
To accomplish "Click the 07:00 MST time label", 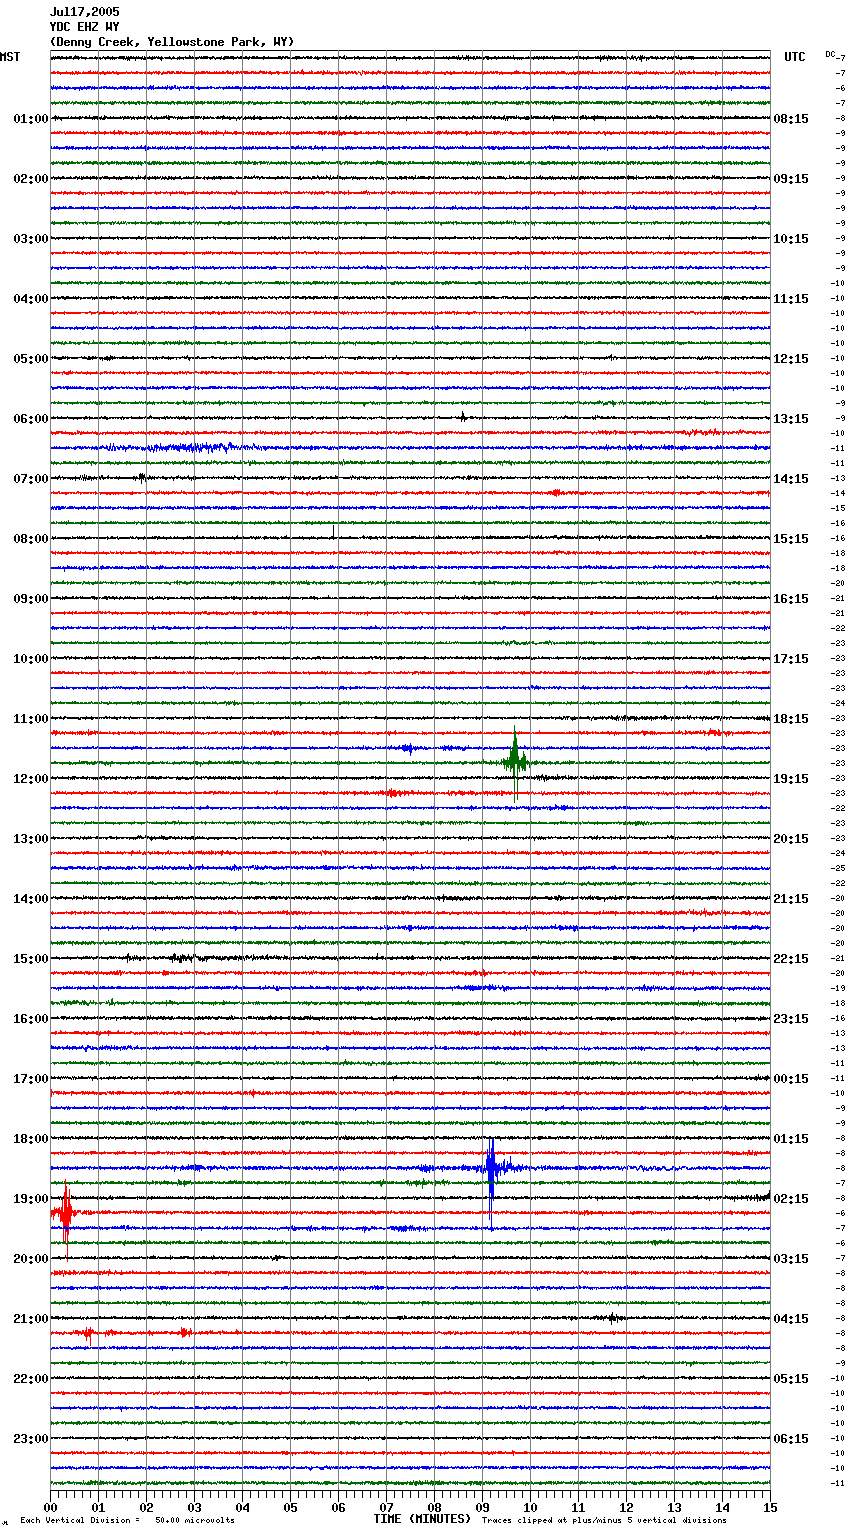I will click(x=31, y=479).
